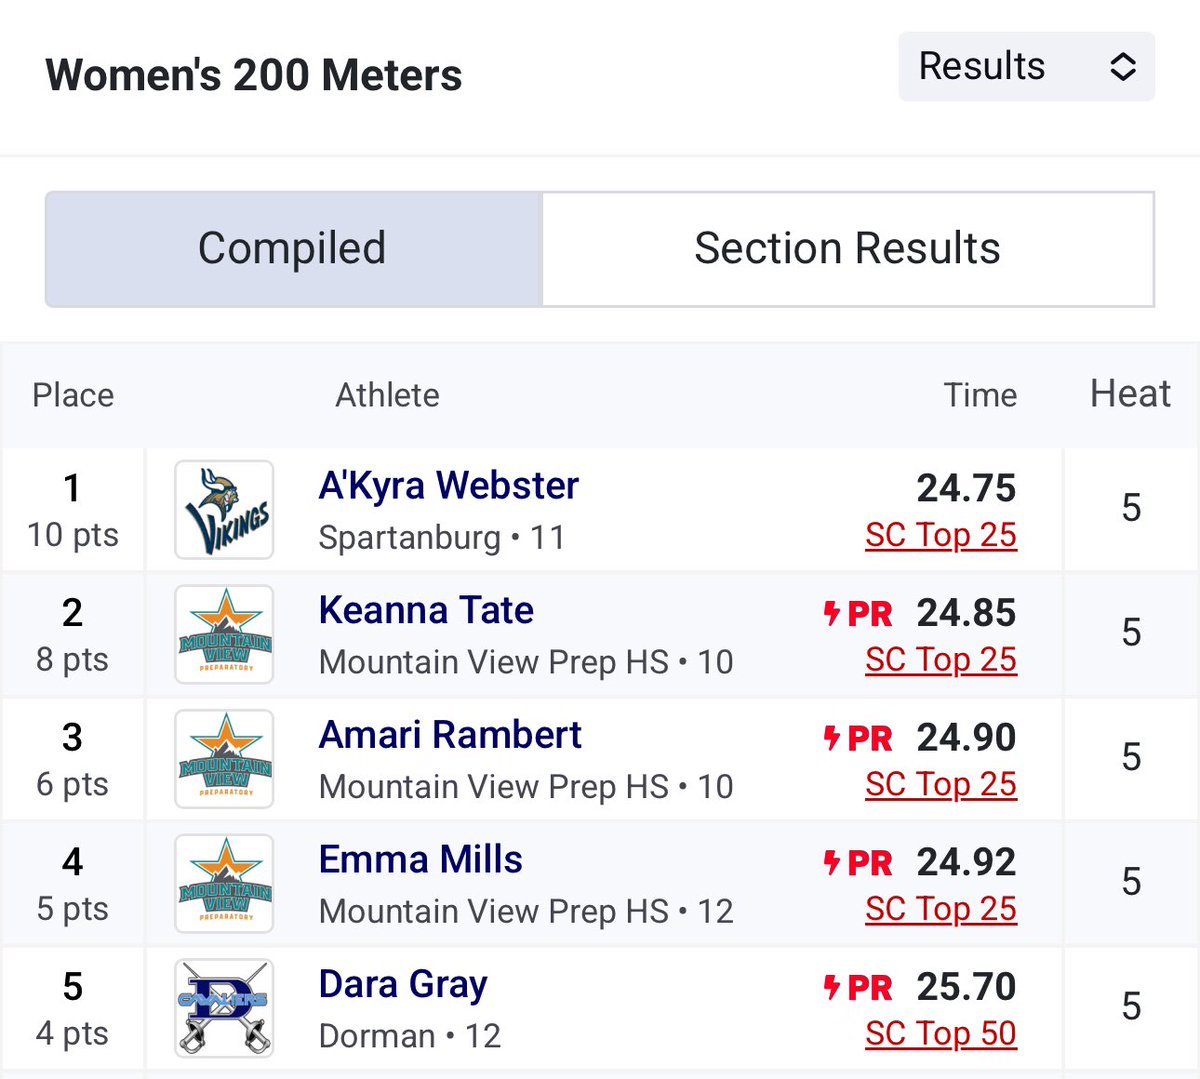Click the PR lightning icon for Dara Gray
The width and height of the screenshot is (1200, 1079).
click(832, 987)
